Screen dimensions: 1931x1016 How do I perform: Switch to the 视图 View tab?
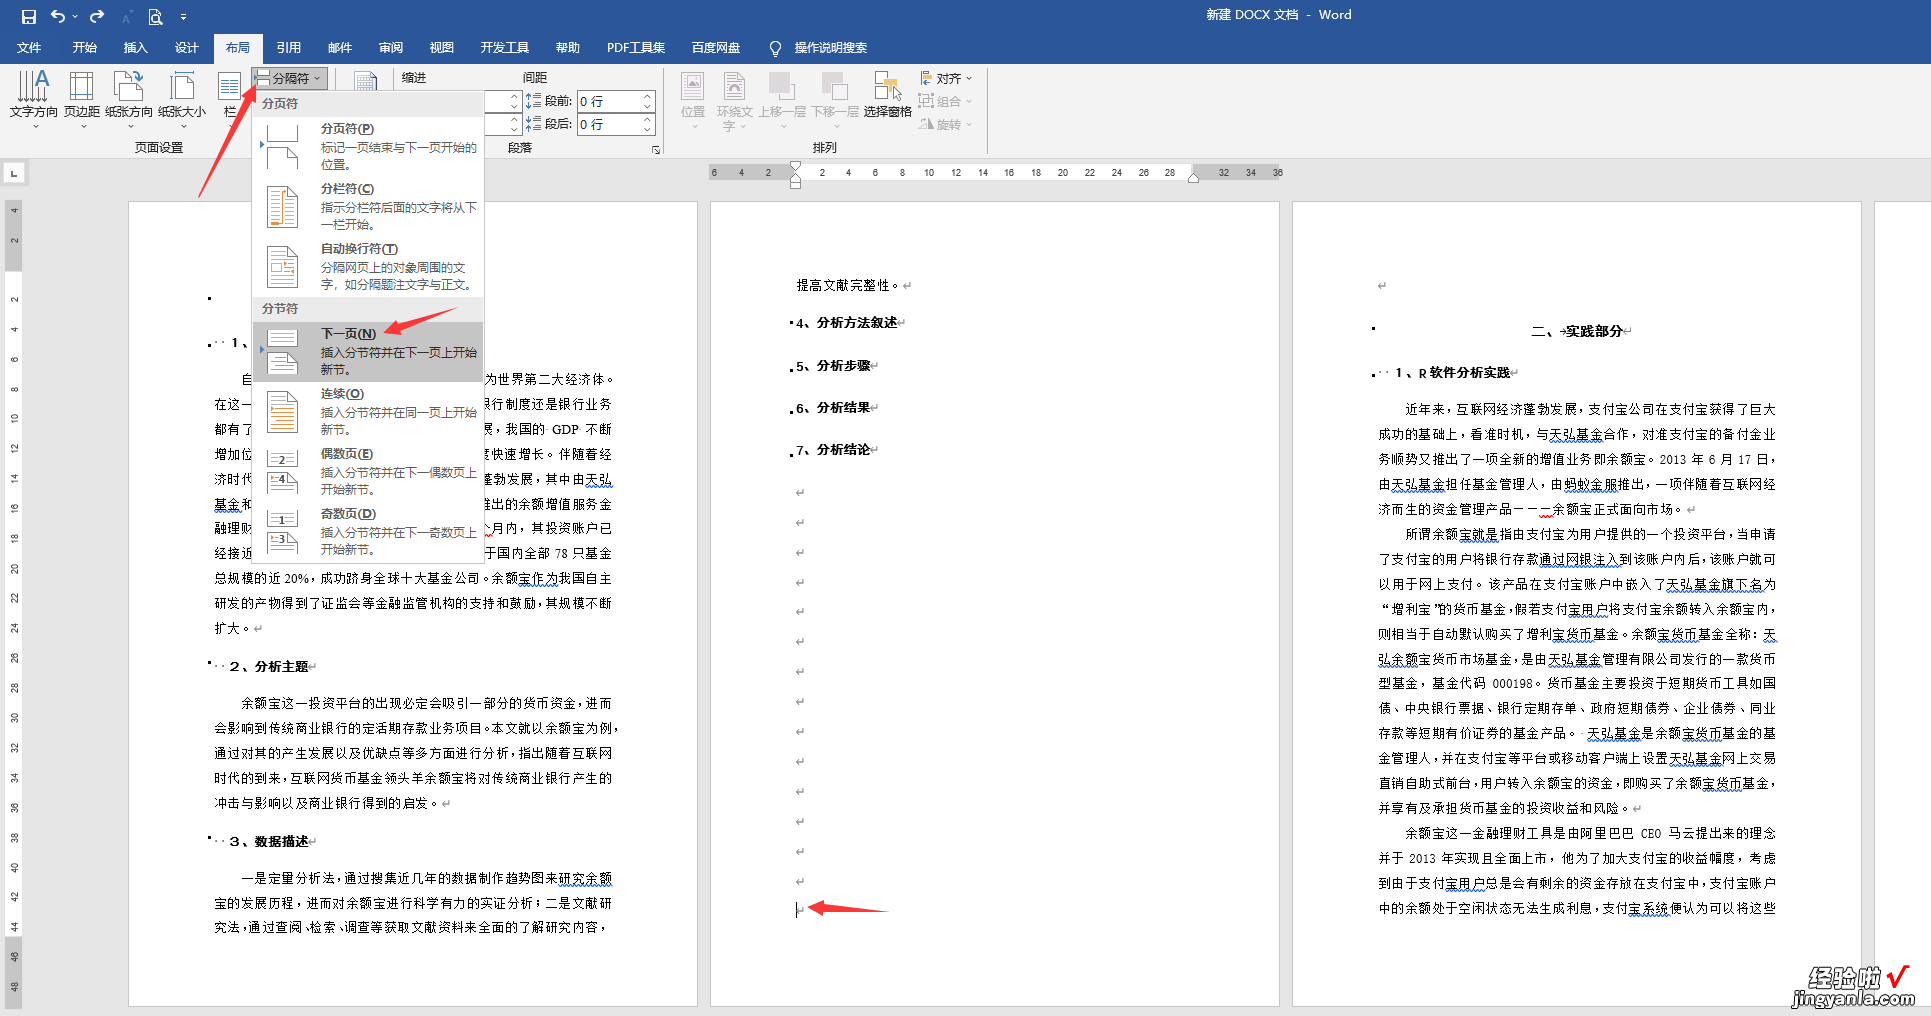[x=442, y=48]
